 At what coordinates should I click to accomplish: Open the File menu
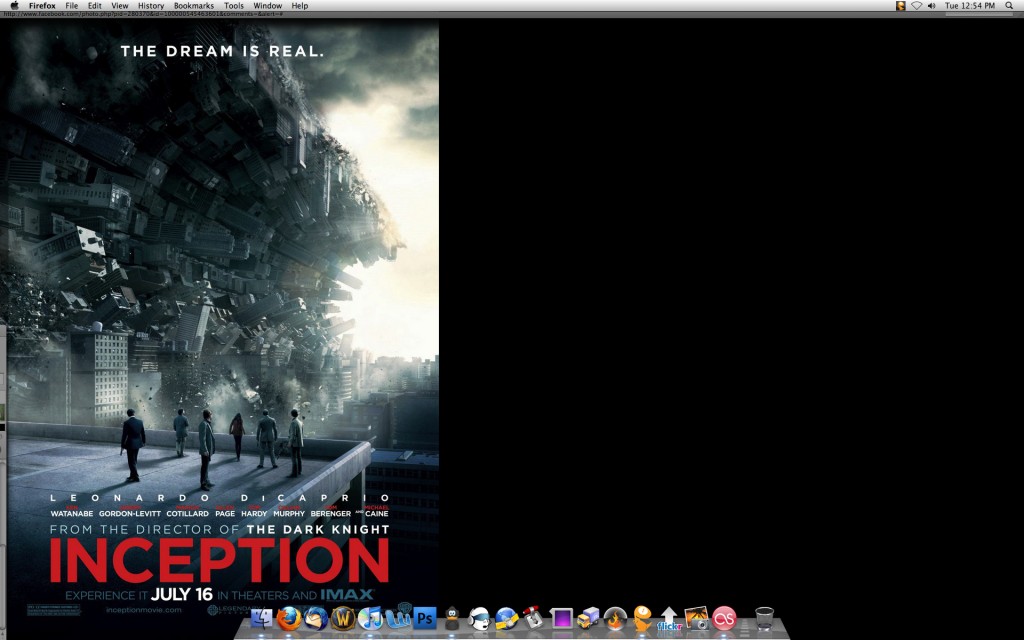click(x=72, y=5)
